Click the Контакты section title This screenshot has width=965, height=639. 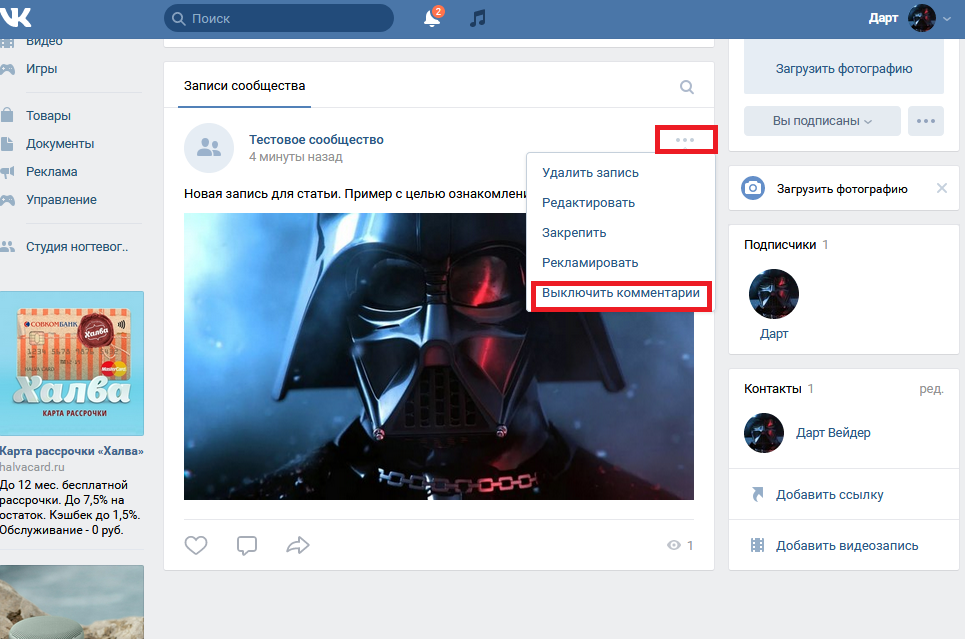772,389
